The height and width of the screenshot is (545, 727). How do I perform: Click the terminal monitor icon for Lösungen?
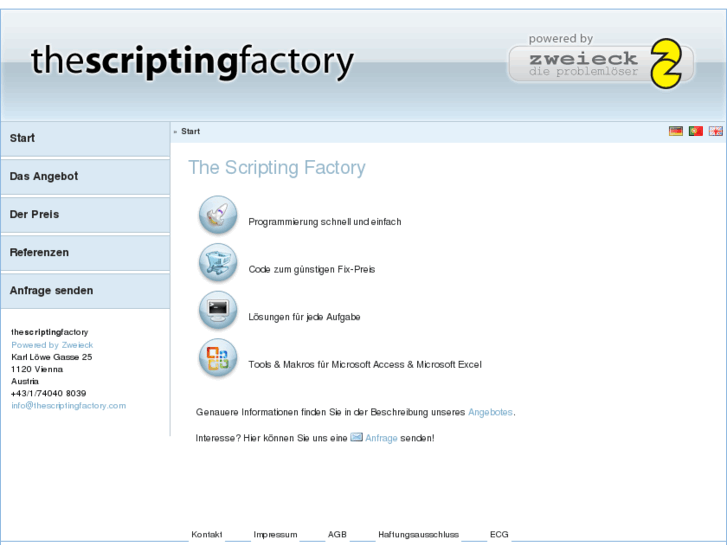[x=218, y=310]
